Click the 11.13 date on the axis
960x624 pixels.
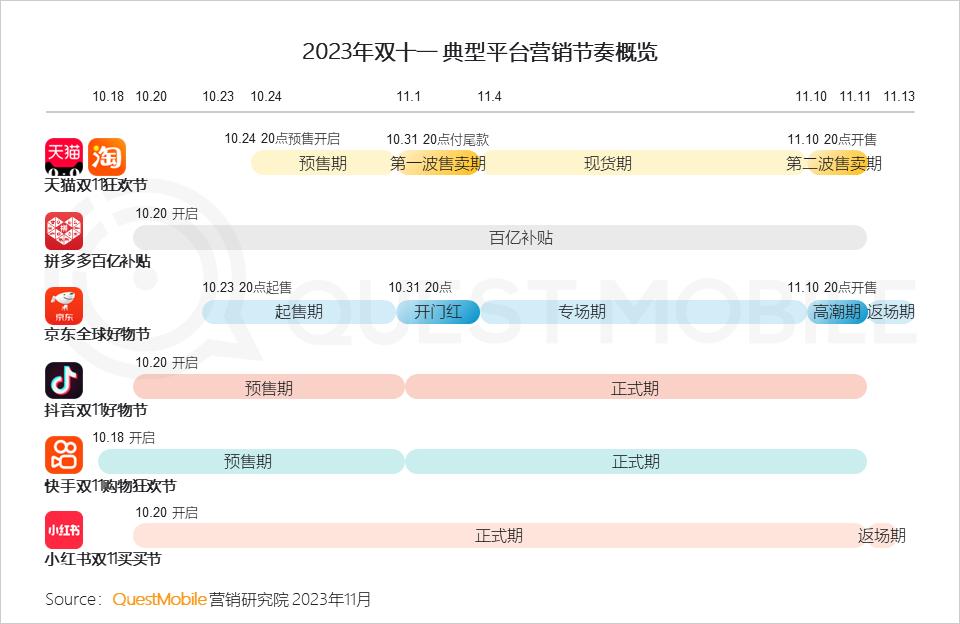(899, 96)
